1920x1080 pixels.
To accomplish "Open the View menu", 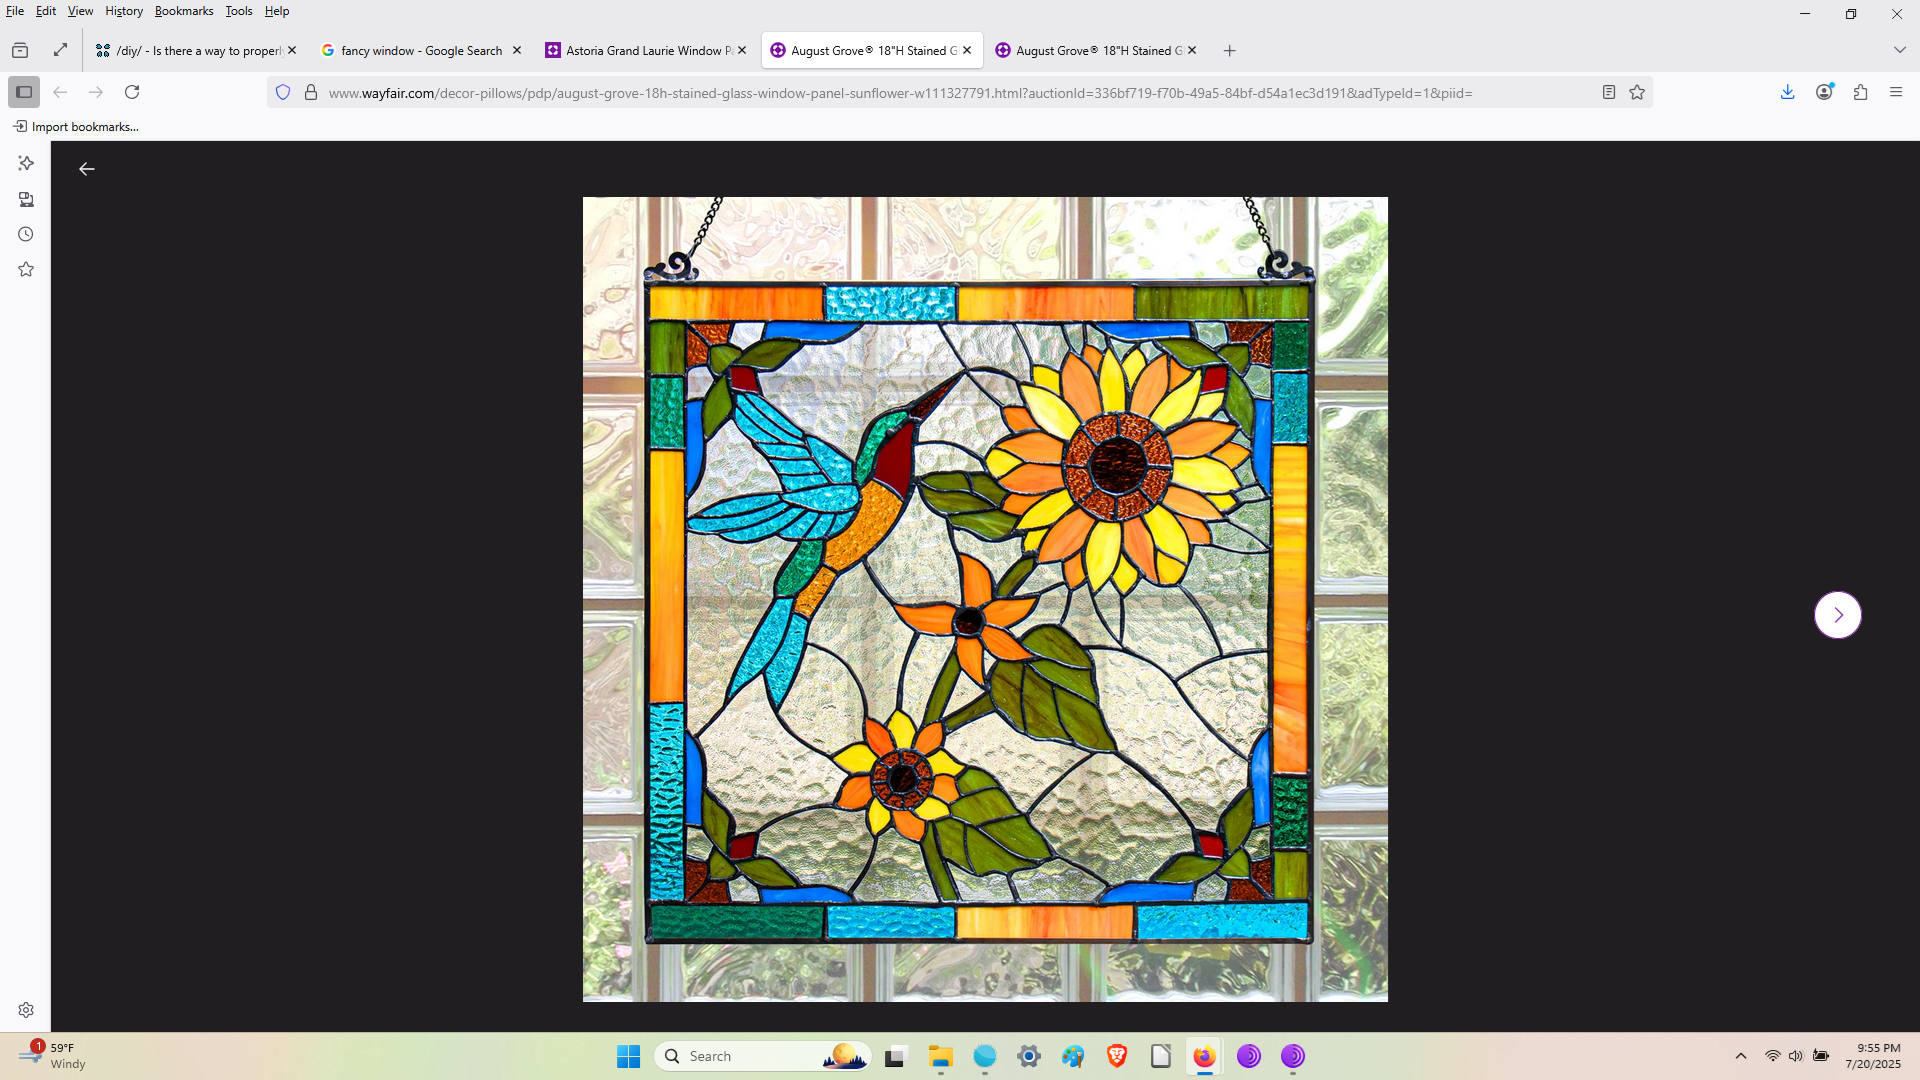I will pyautogui.click(x=80, y=11).
